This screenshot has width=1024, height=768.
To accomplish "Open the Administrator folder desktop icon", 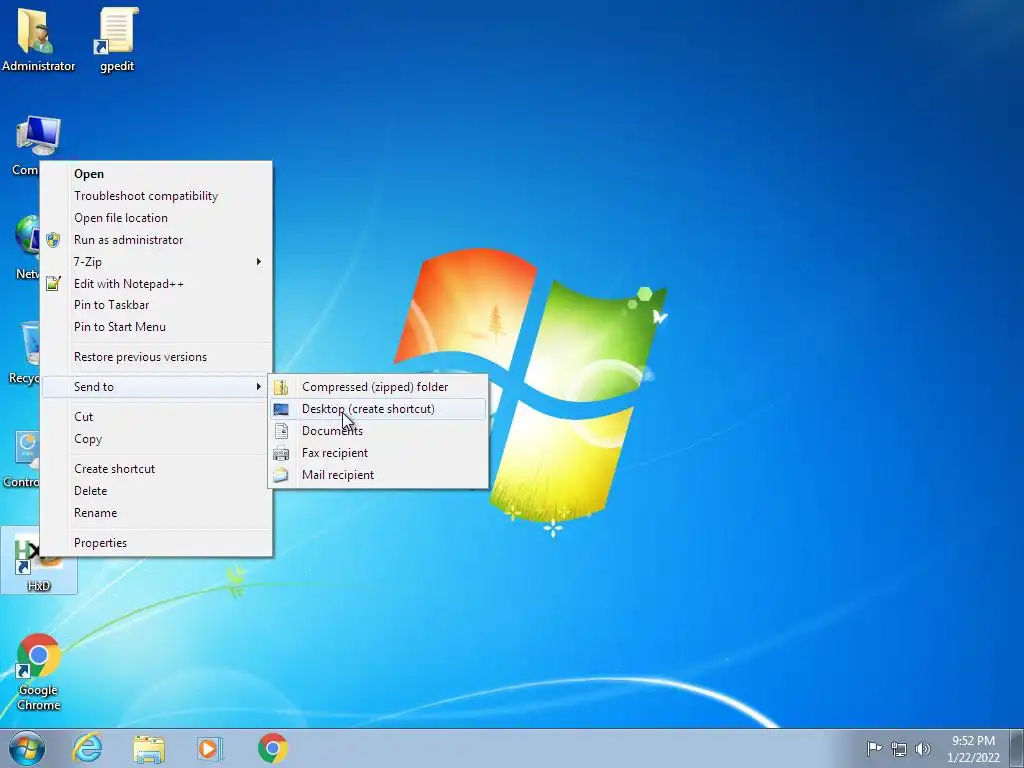I will 38,38.
